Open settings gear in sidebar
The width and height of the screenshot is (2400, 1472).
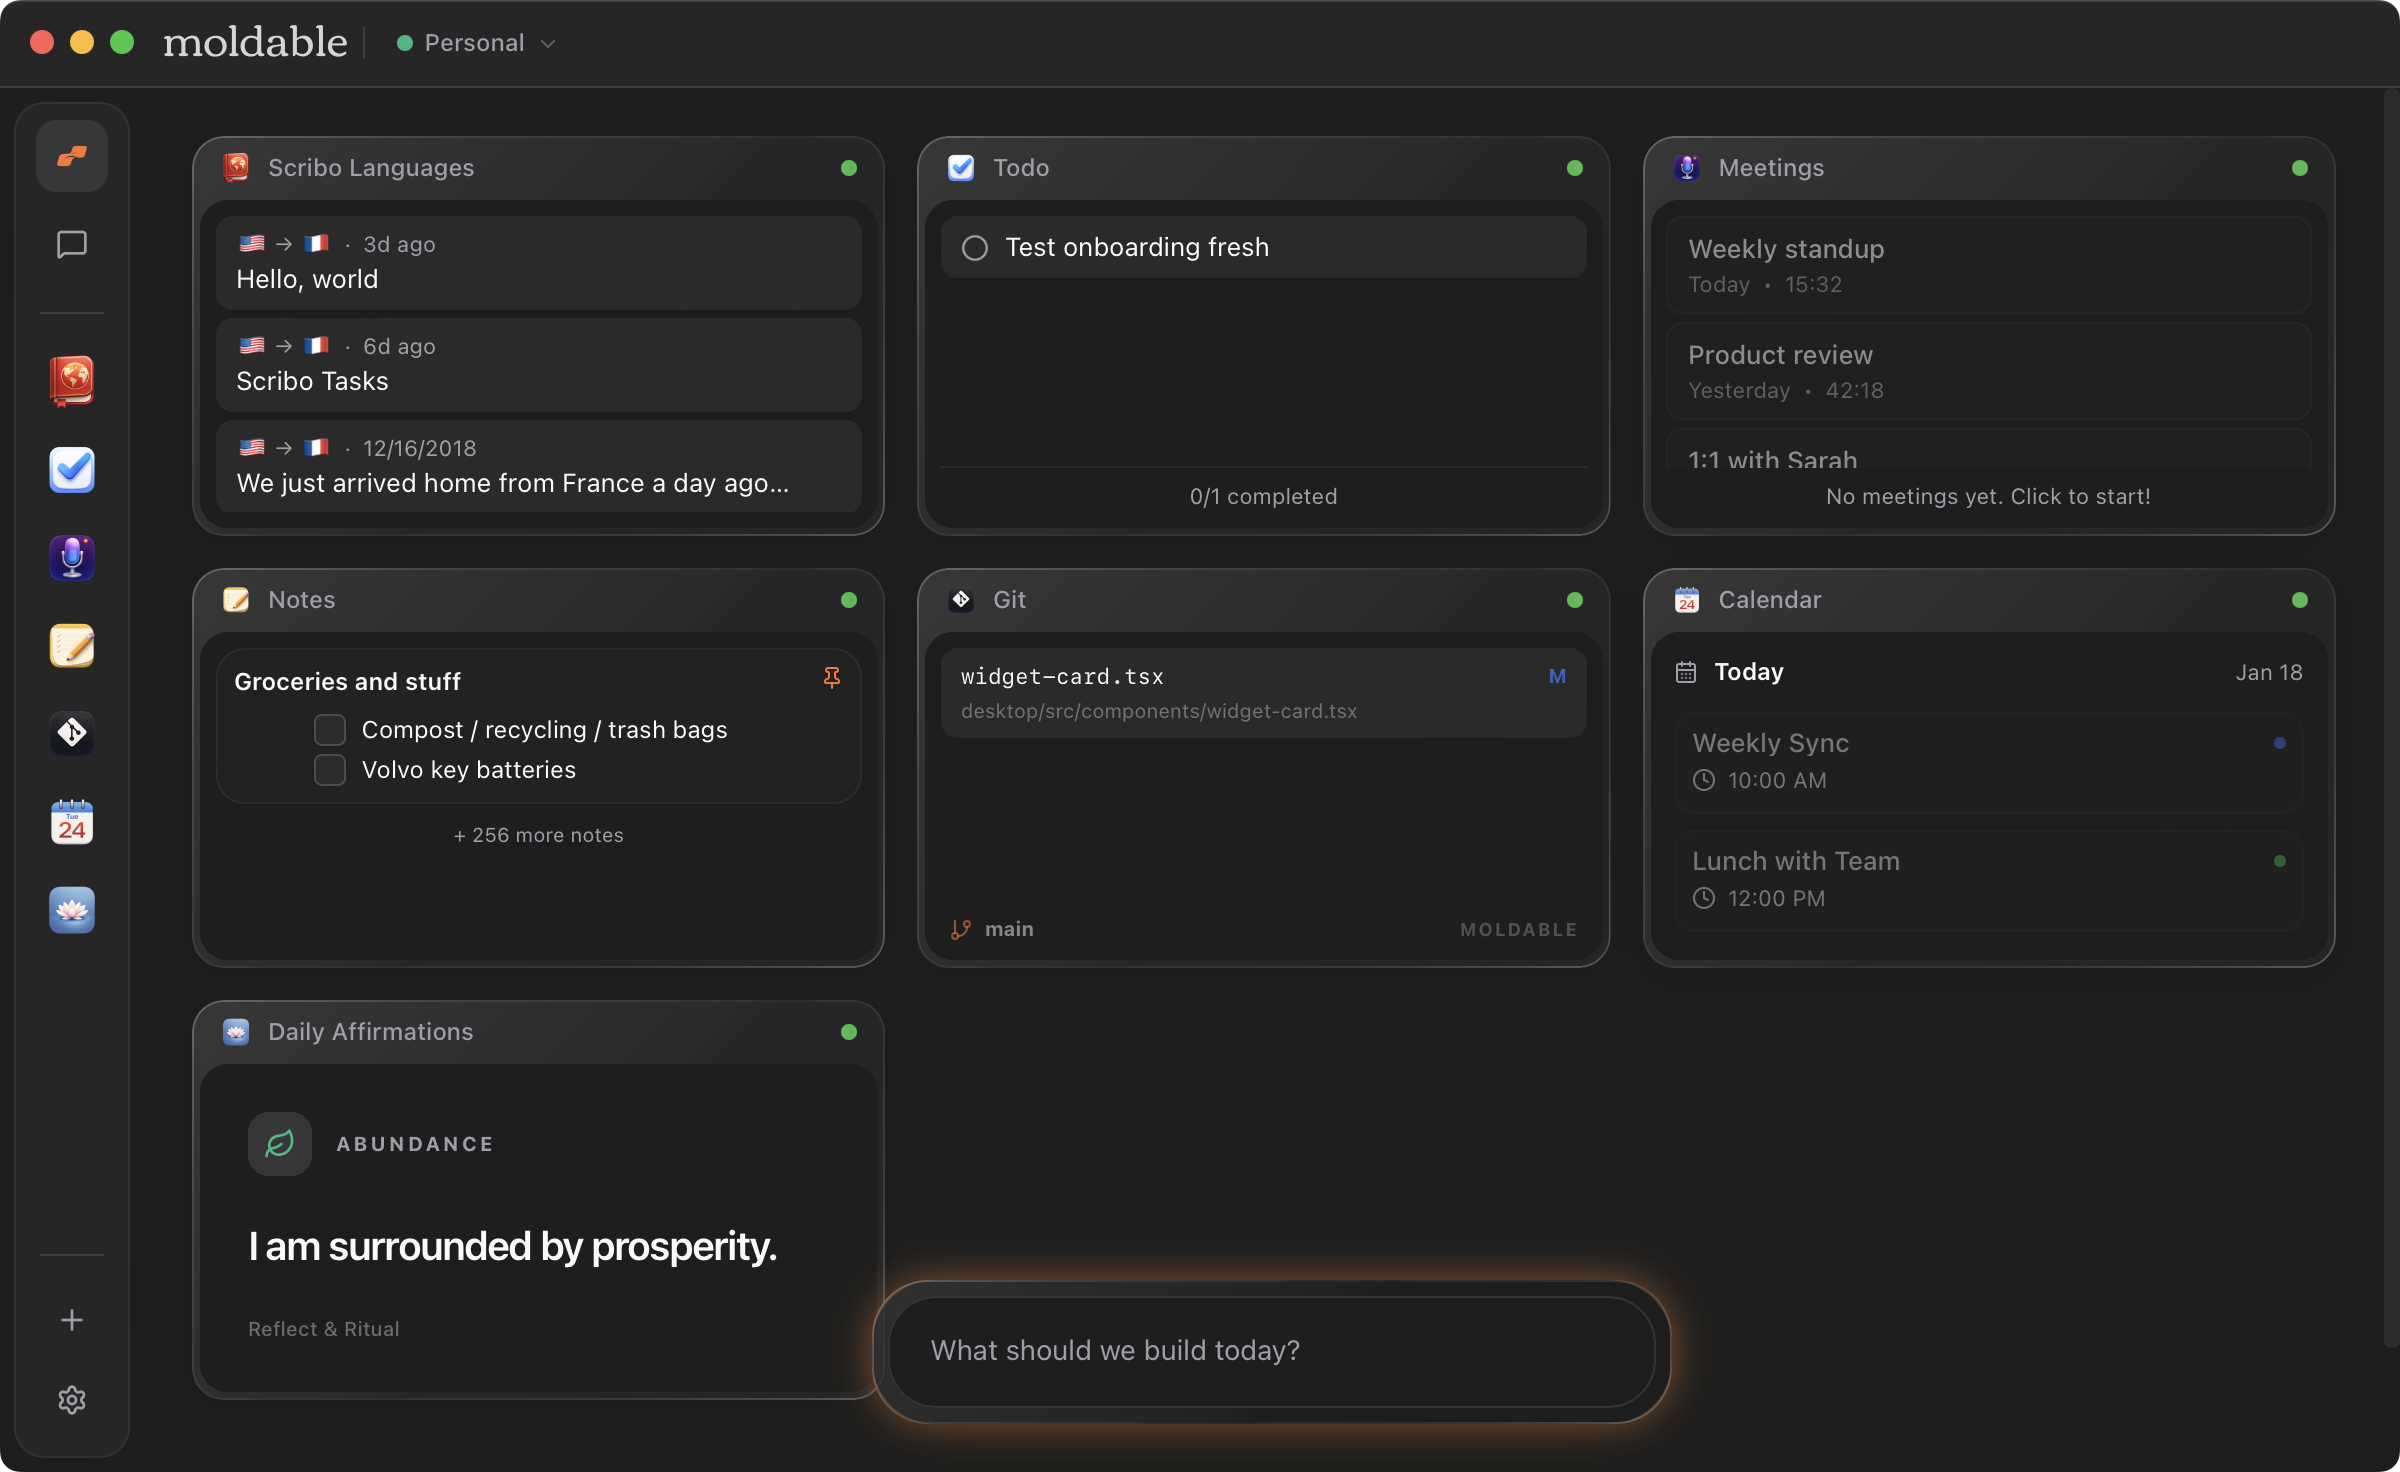tap(72, 1399)
